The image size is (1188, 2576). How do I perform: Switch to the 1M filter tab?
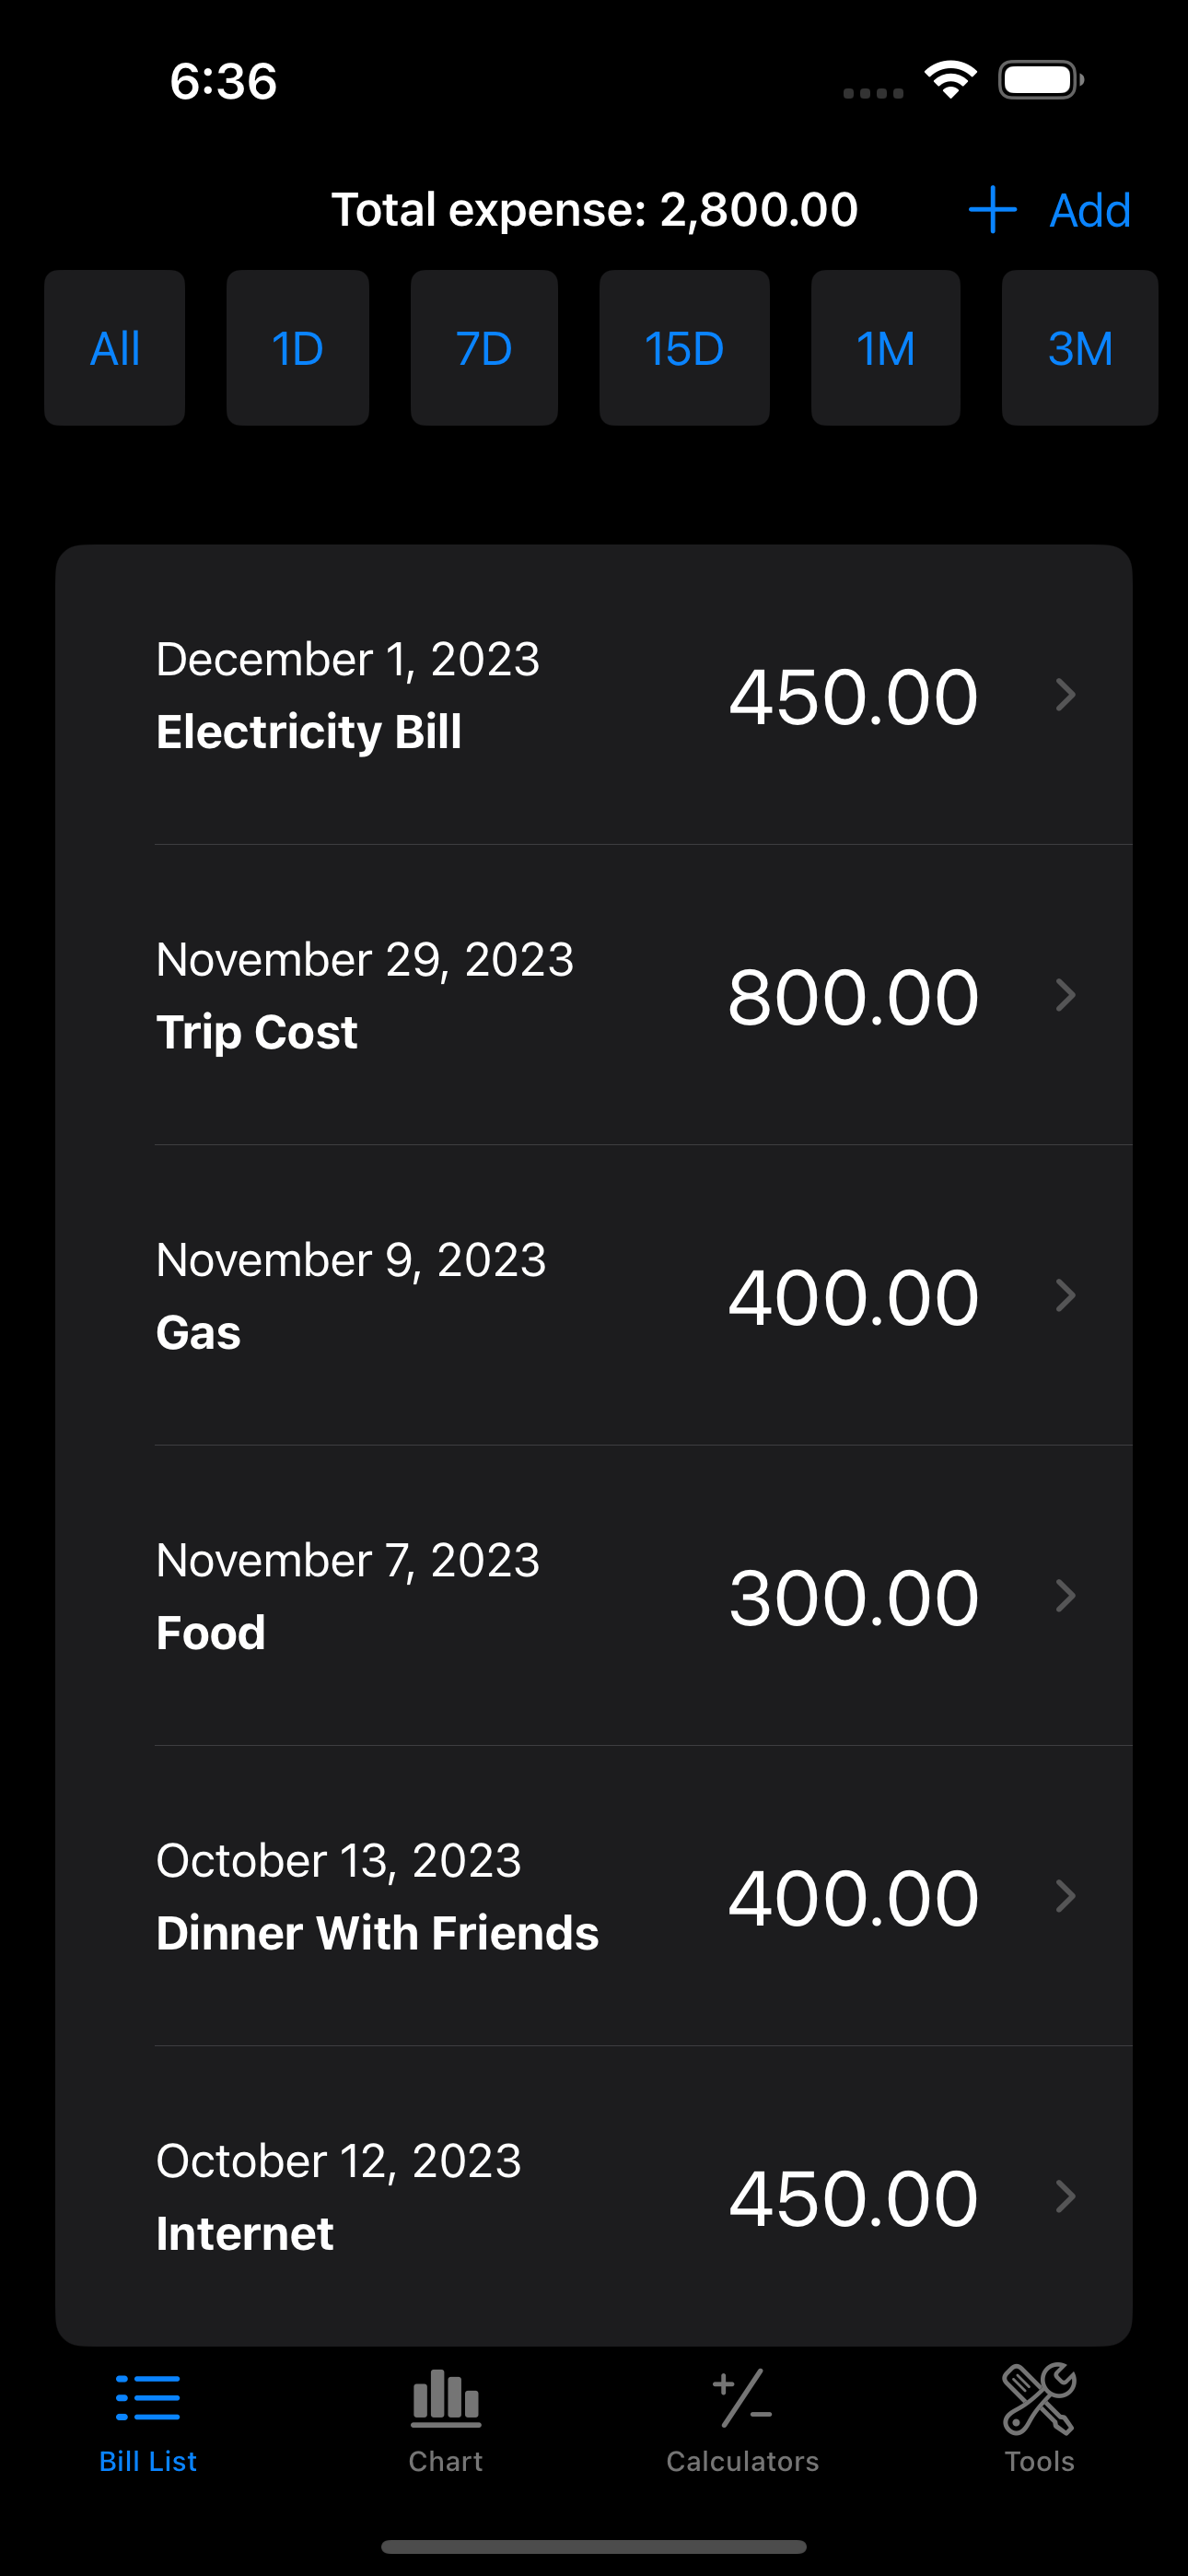click(x=885, y=348)
